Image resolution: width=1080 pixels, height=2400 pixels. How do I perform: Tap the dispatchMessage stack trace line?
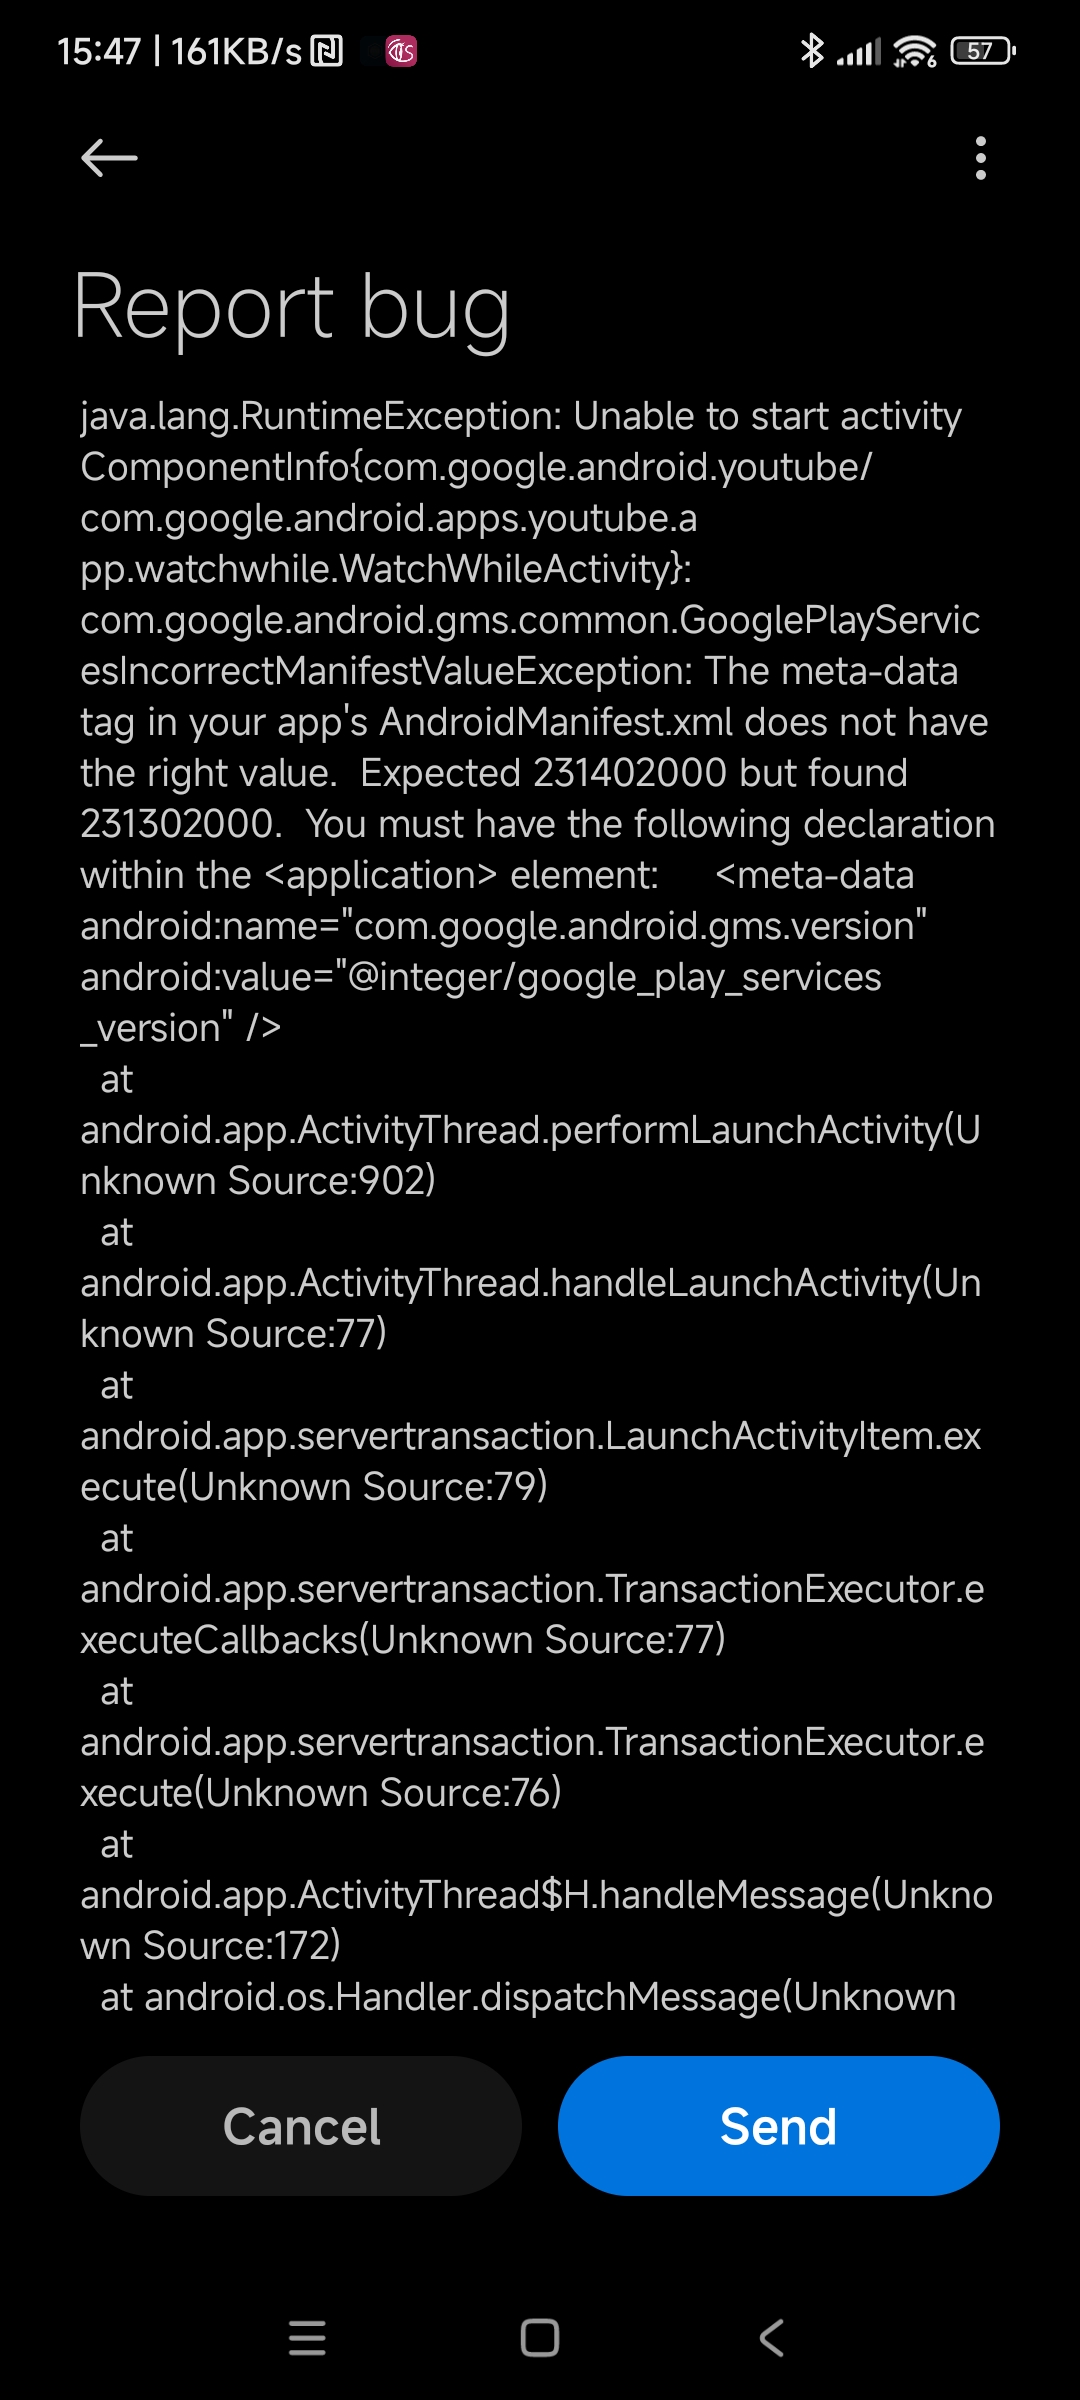tap(528, 1997)
